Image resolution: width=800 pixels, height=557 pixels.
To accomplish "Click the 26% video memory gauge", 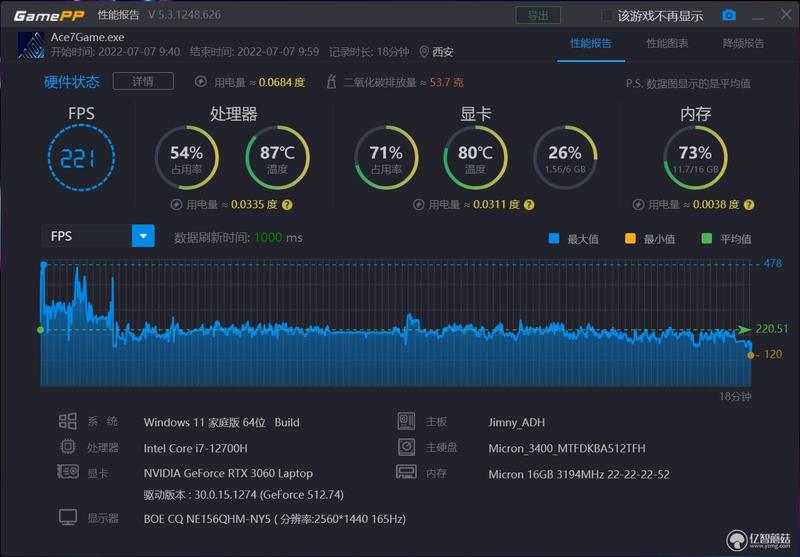I will coord(565,158).
